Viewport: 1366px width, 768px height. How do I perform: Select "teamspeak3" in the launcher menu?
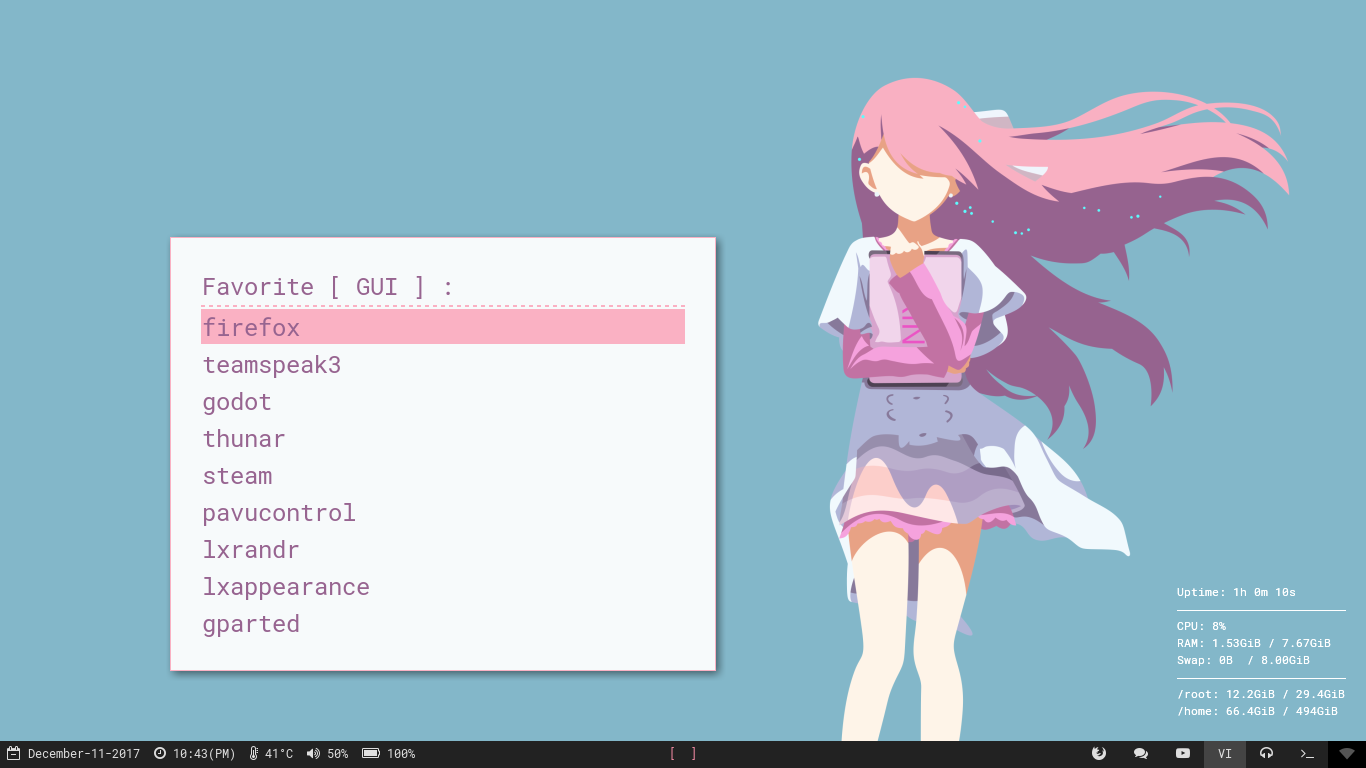(271, 364)
